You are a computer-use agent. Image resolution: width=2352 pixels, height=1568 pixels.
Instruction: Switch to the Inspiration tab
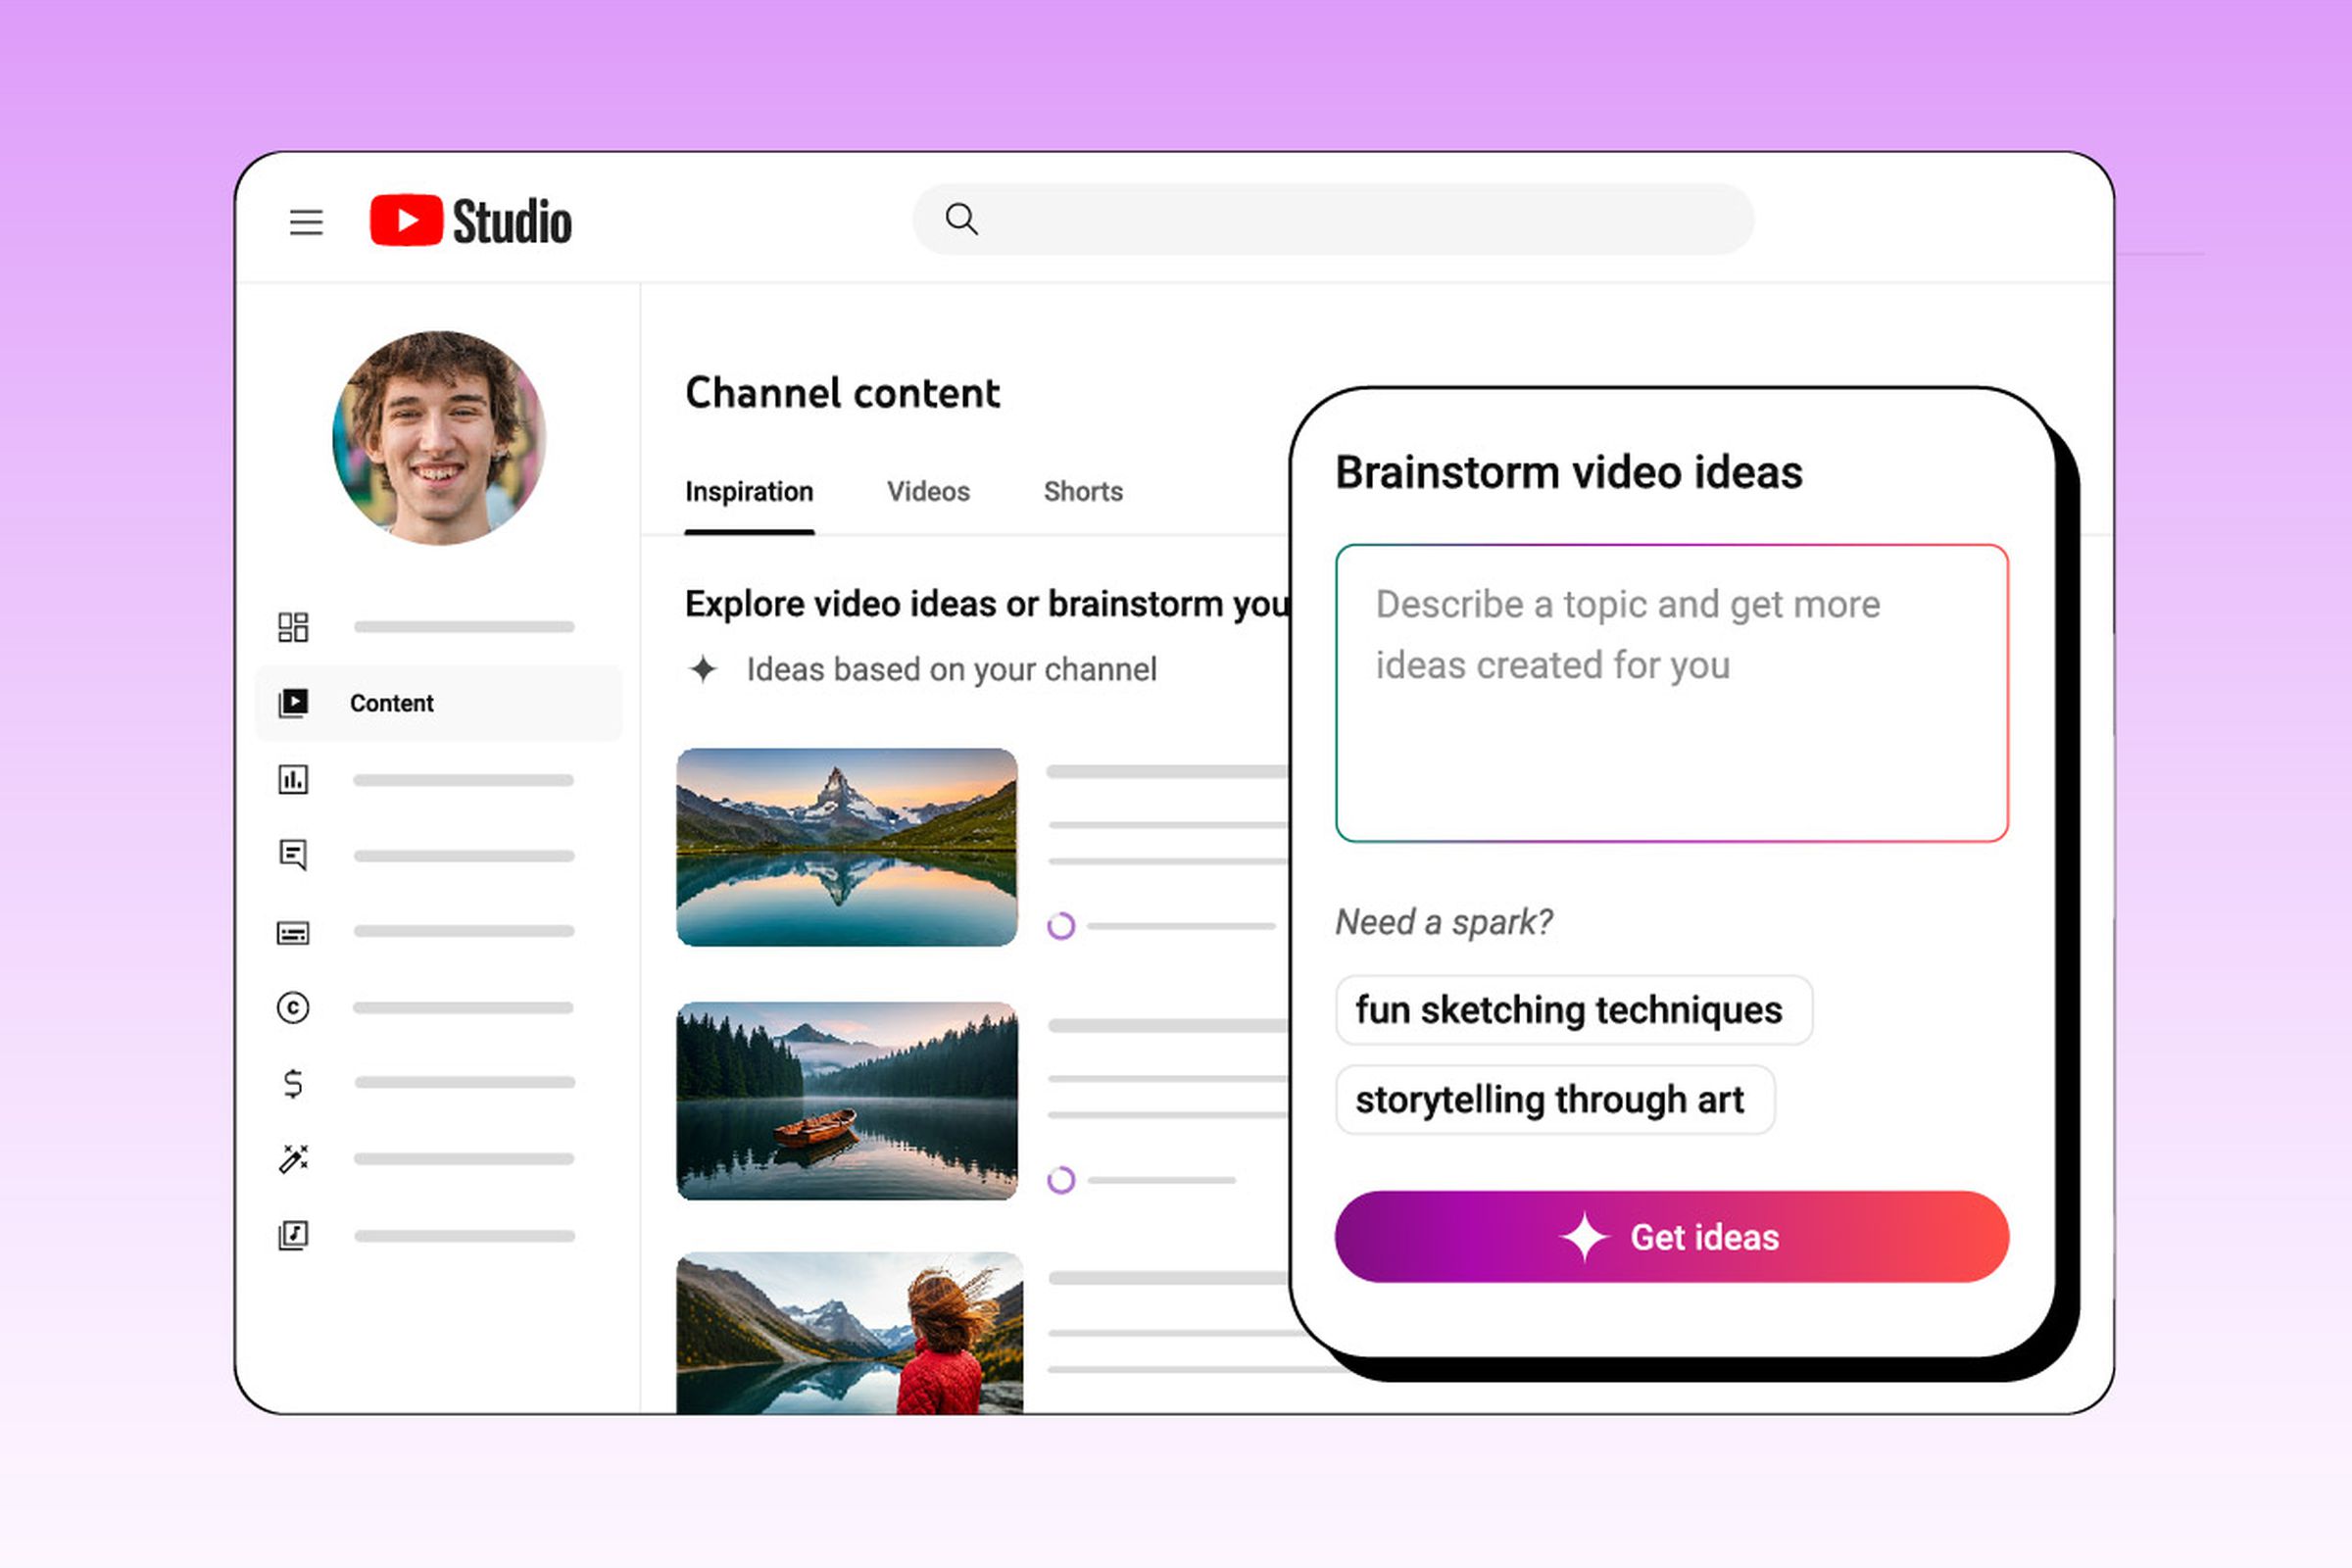(749, 492)
